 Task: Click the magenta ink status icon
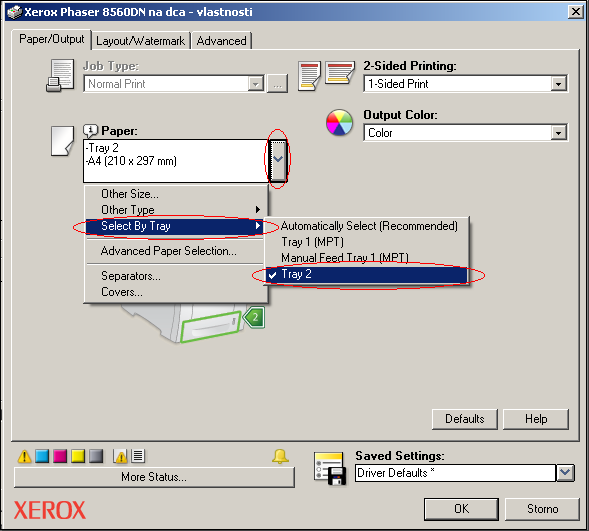pyautogui.click(x=60, y=456)
